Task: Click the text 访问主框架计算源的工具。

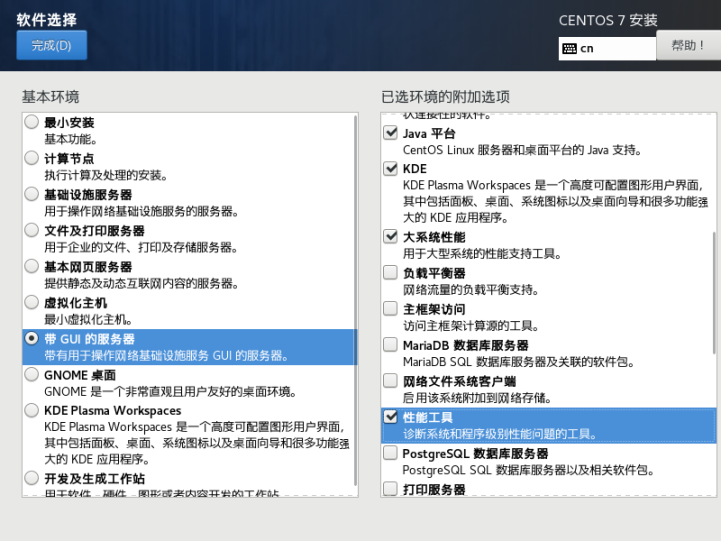Action: [x=471, y=326]
